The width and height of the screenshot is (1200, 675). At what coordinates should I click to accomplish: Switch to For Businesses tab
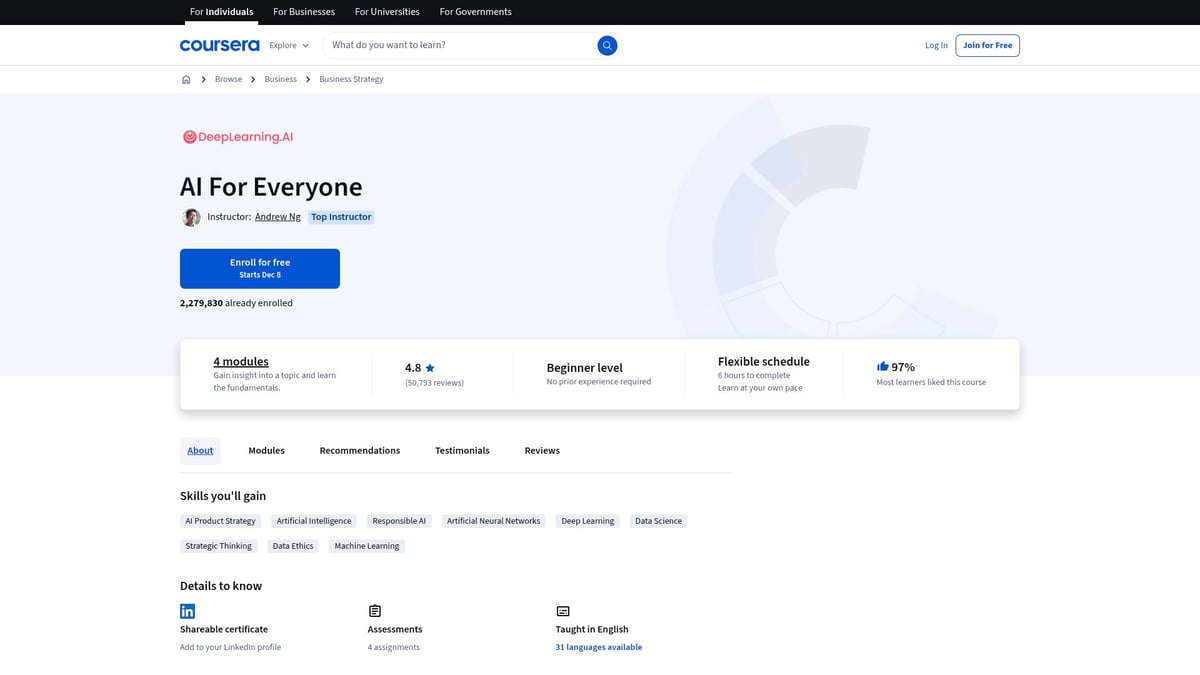(304, 12)
